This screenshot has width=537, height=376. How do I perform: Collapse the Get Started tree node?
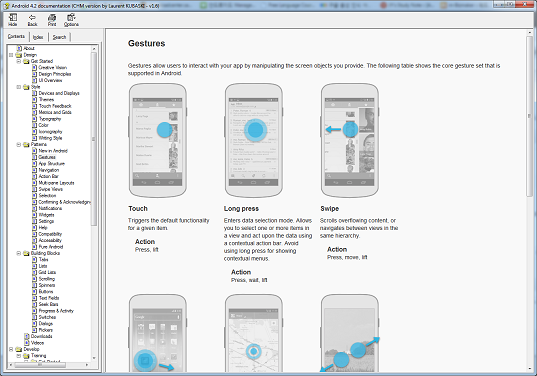tap(18, 61)
